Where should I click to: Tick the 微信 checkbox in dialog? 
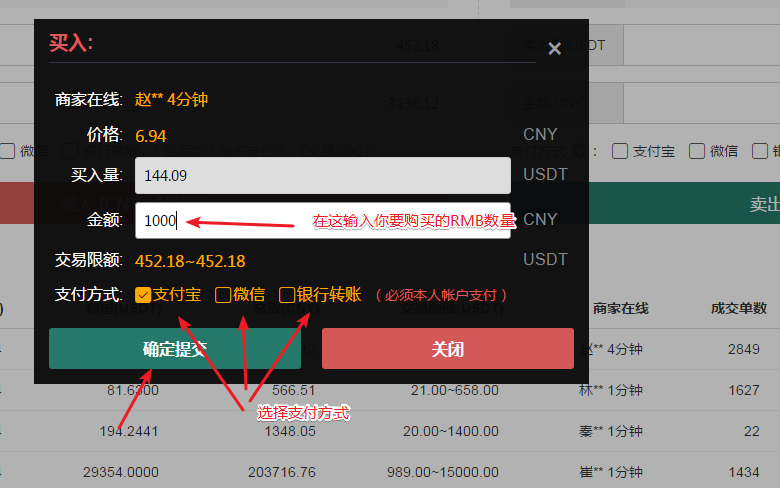(x=223, y=295)
